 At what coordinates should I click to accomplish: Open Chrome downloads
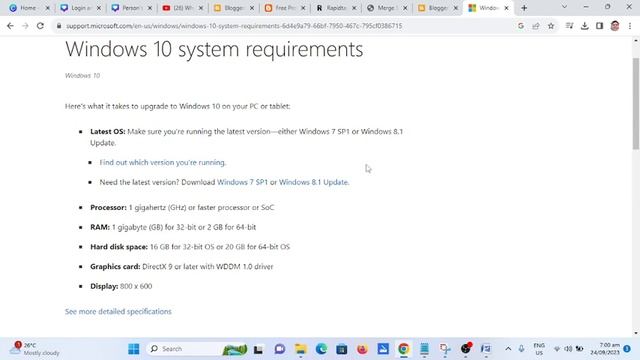click(584, 26)
